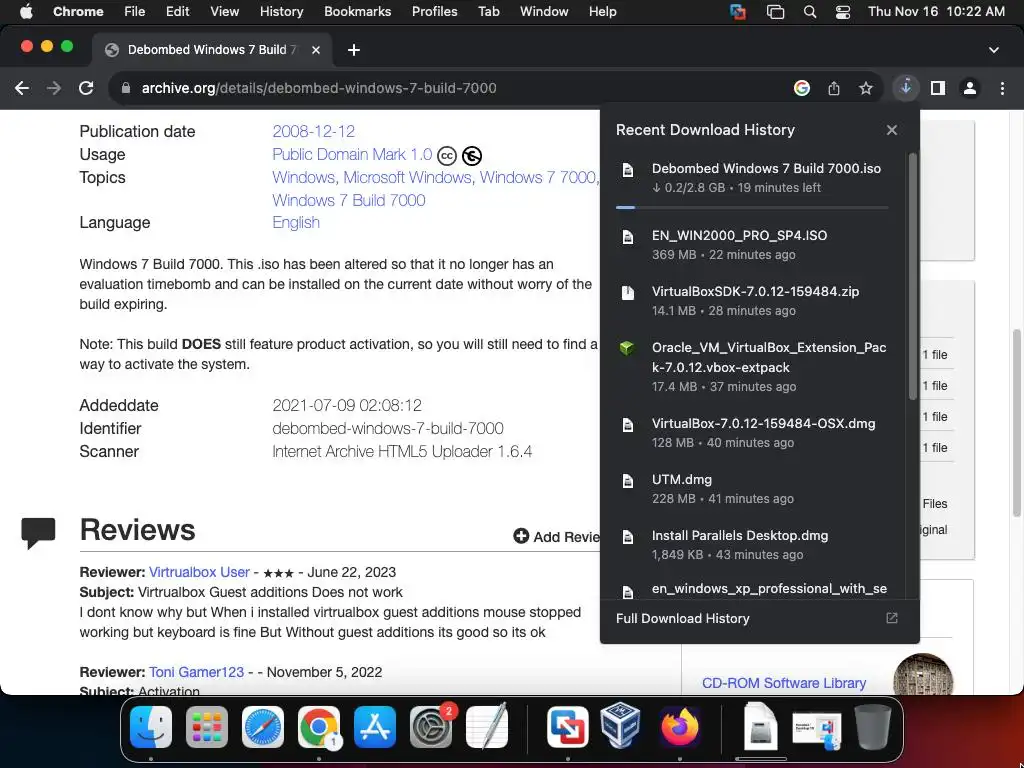The width and height of the screenshot is (1024, 768).
Task: Open Control Center in menu bar
Action: pyautogui.click(x=842, y=11)
